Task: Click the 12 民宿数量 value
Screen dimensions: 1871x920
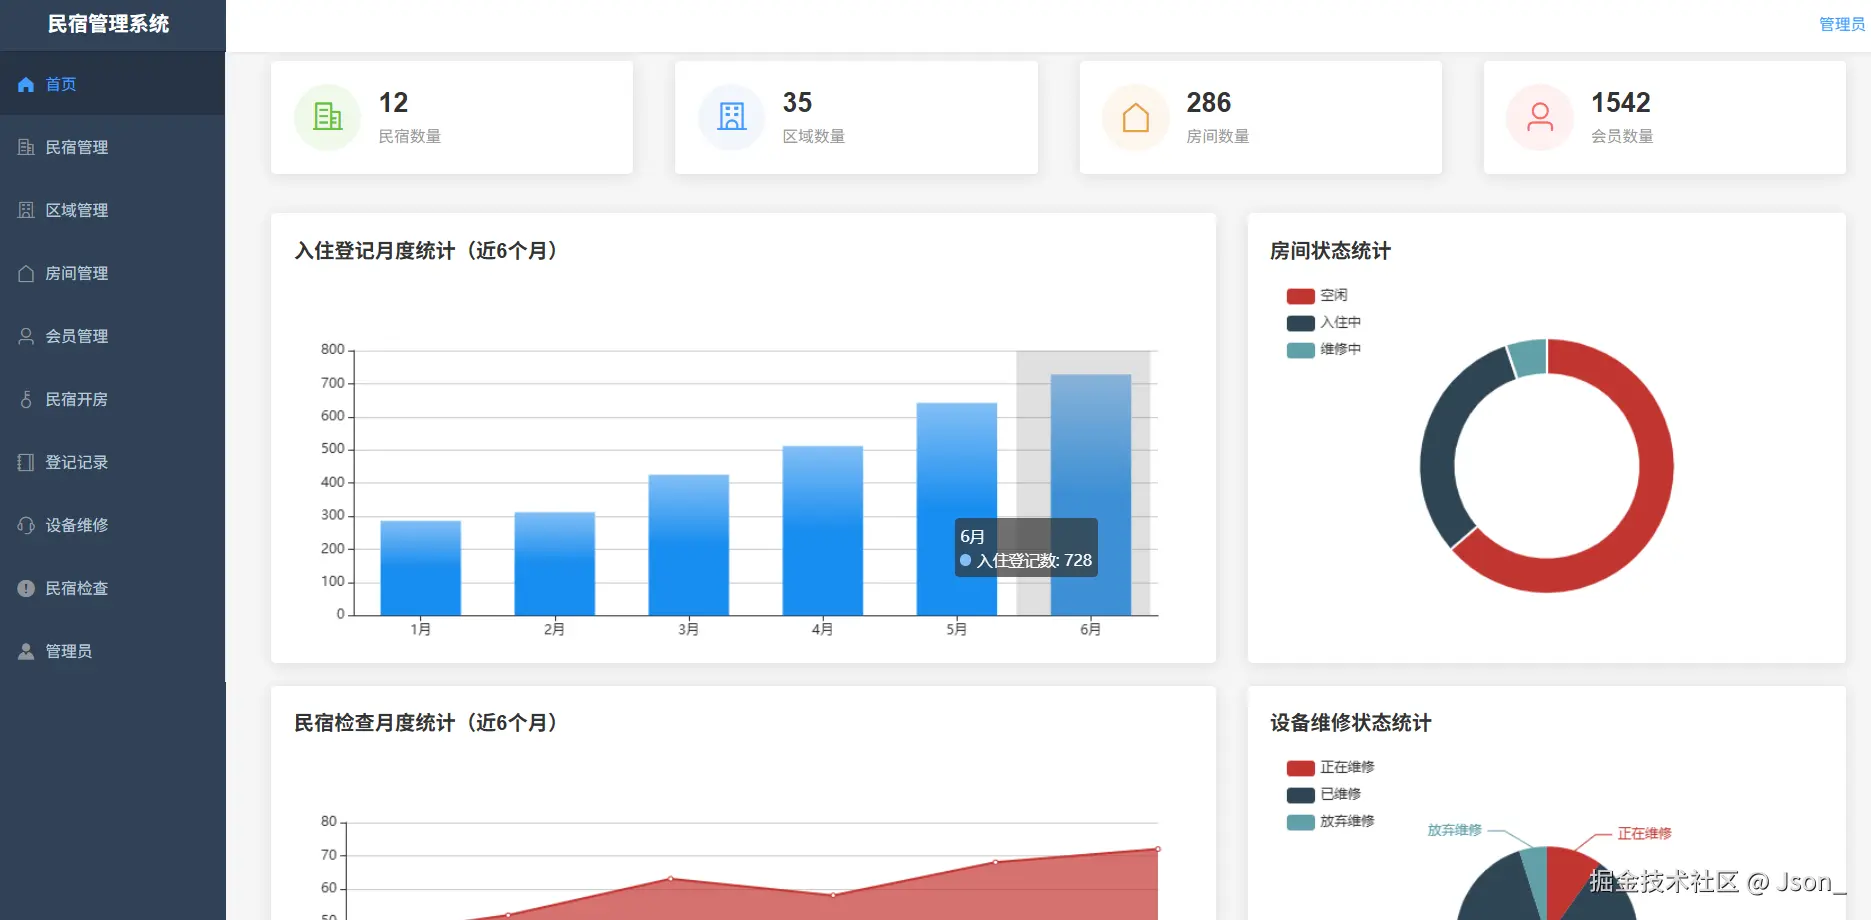Action: click(x=393, y=103)
